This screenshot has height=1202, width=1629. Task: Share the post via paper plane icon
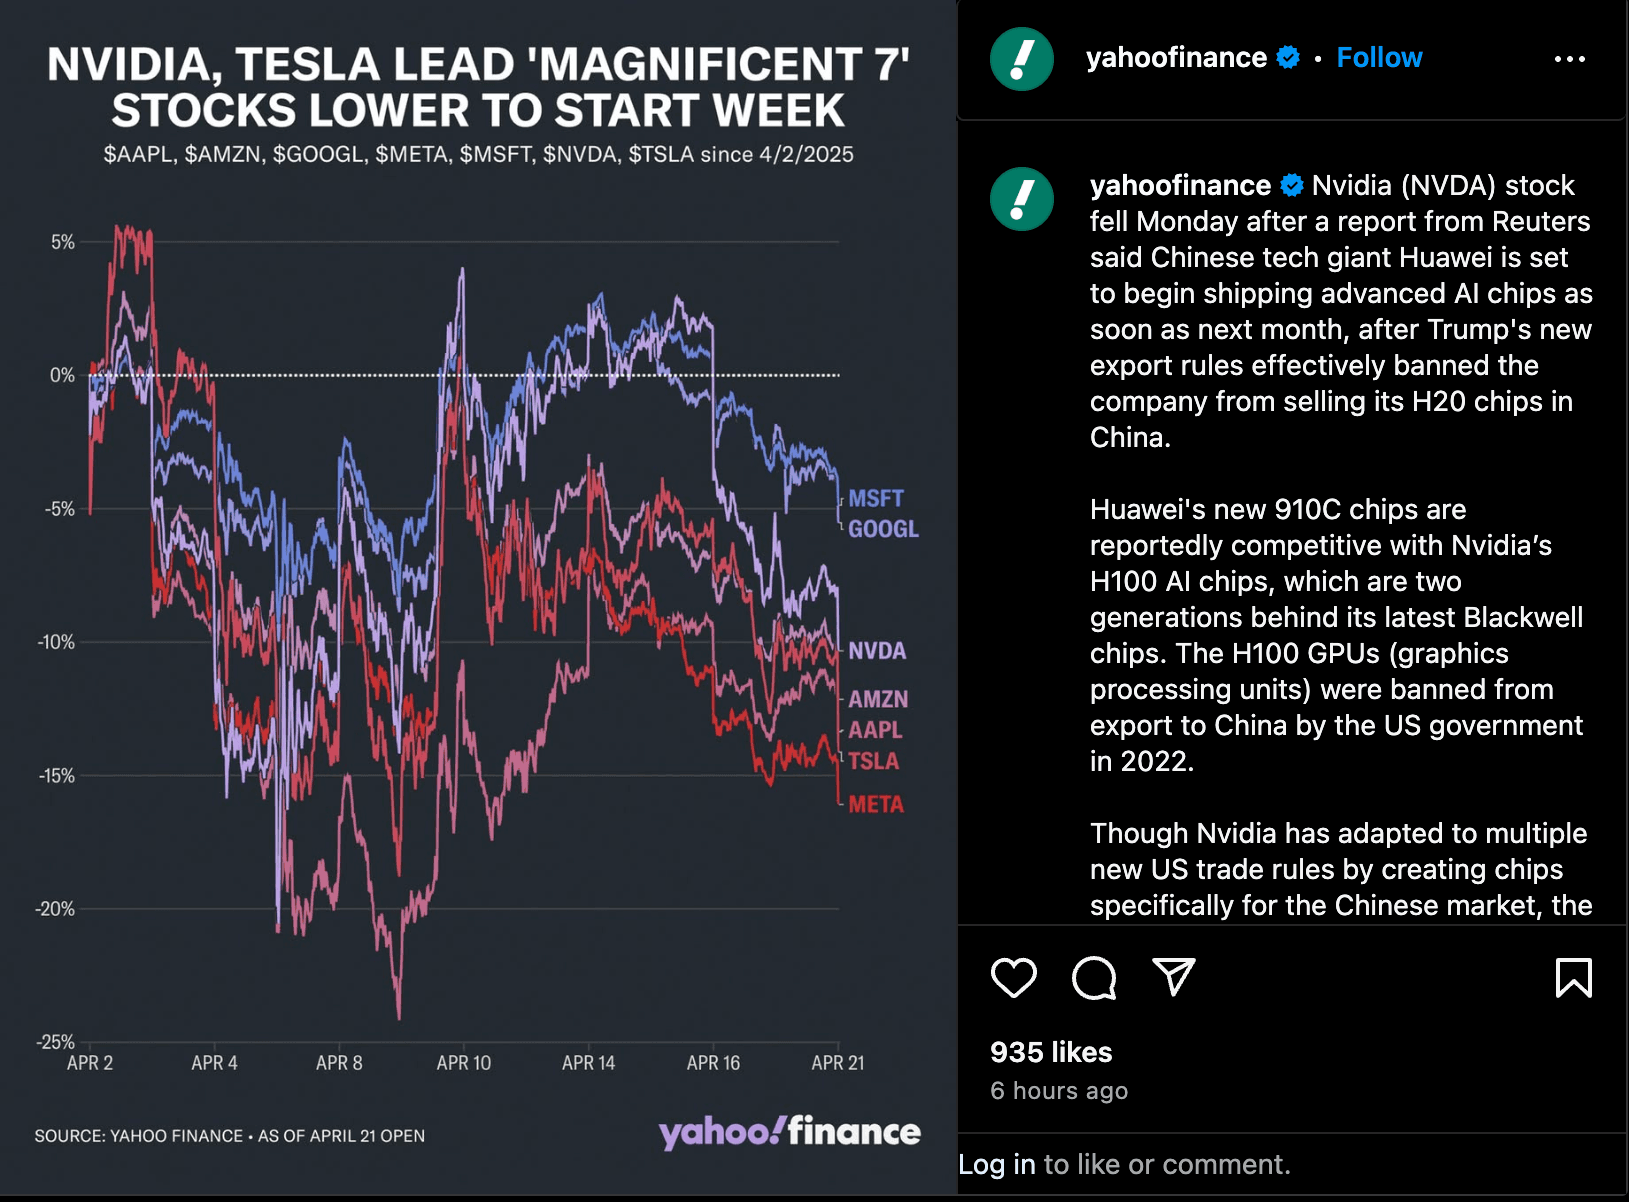(x=1173, y=977)
